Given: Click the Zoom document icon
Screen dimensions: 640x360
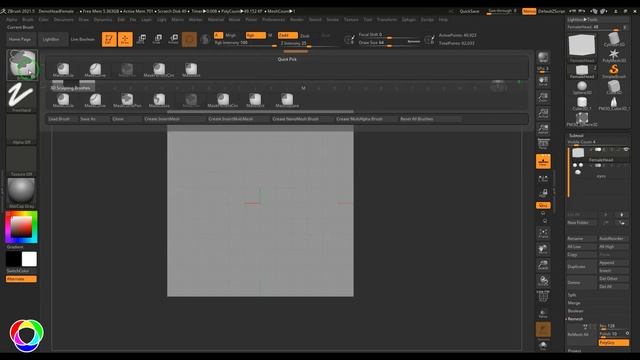Looking at the screenshot, I should [x=543, y=97].
